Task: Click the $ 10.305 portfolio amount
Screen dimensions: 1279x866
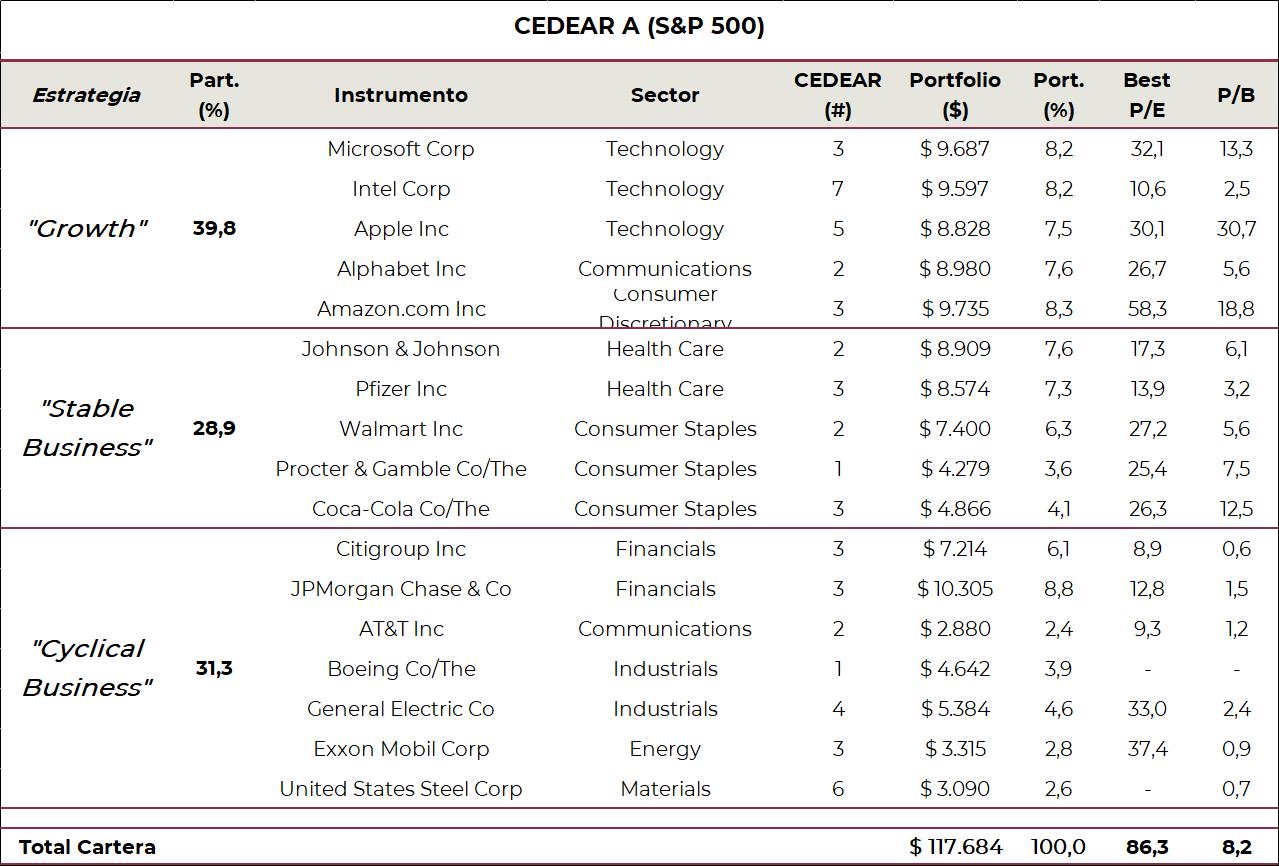Action: (x=956, y=589)
